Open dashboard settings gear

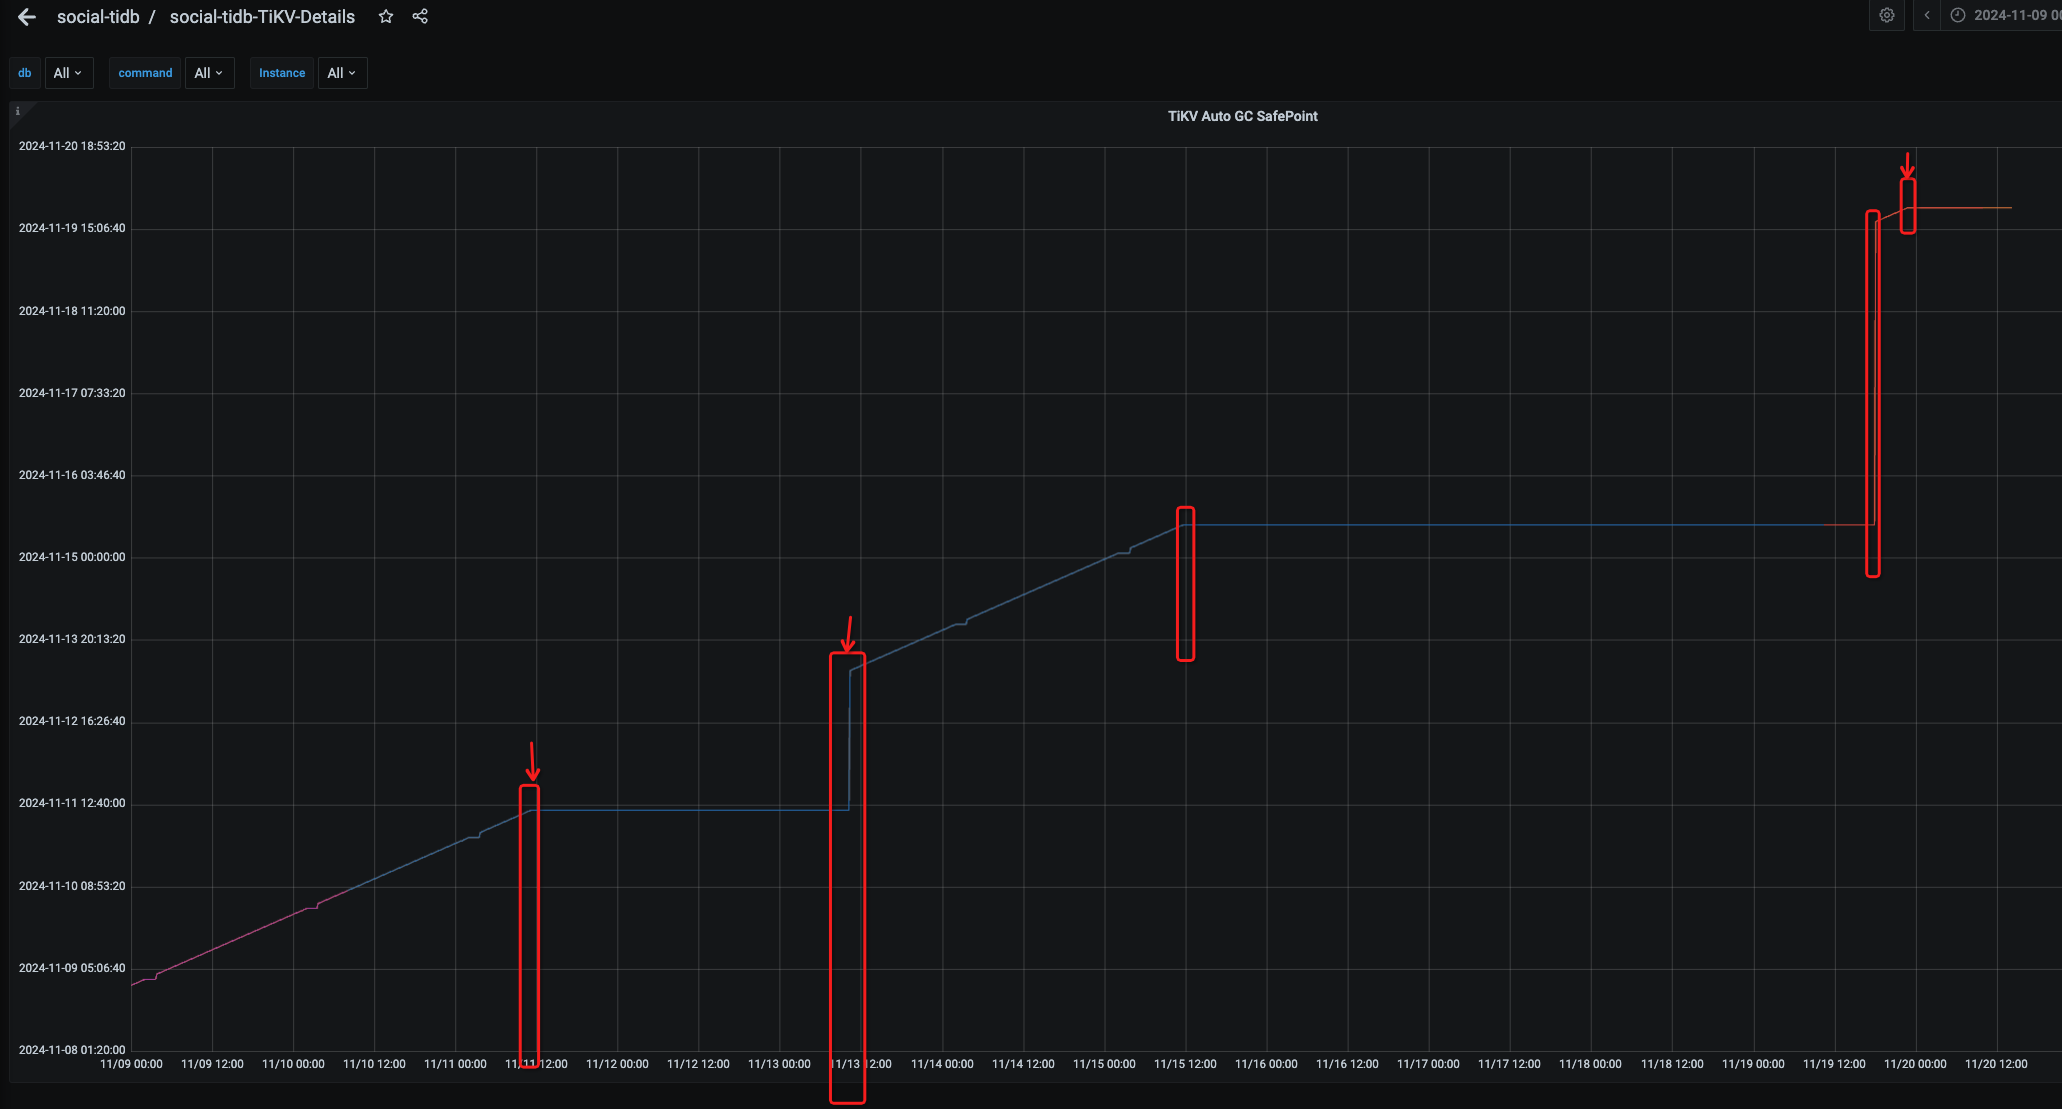1887,15
